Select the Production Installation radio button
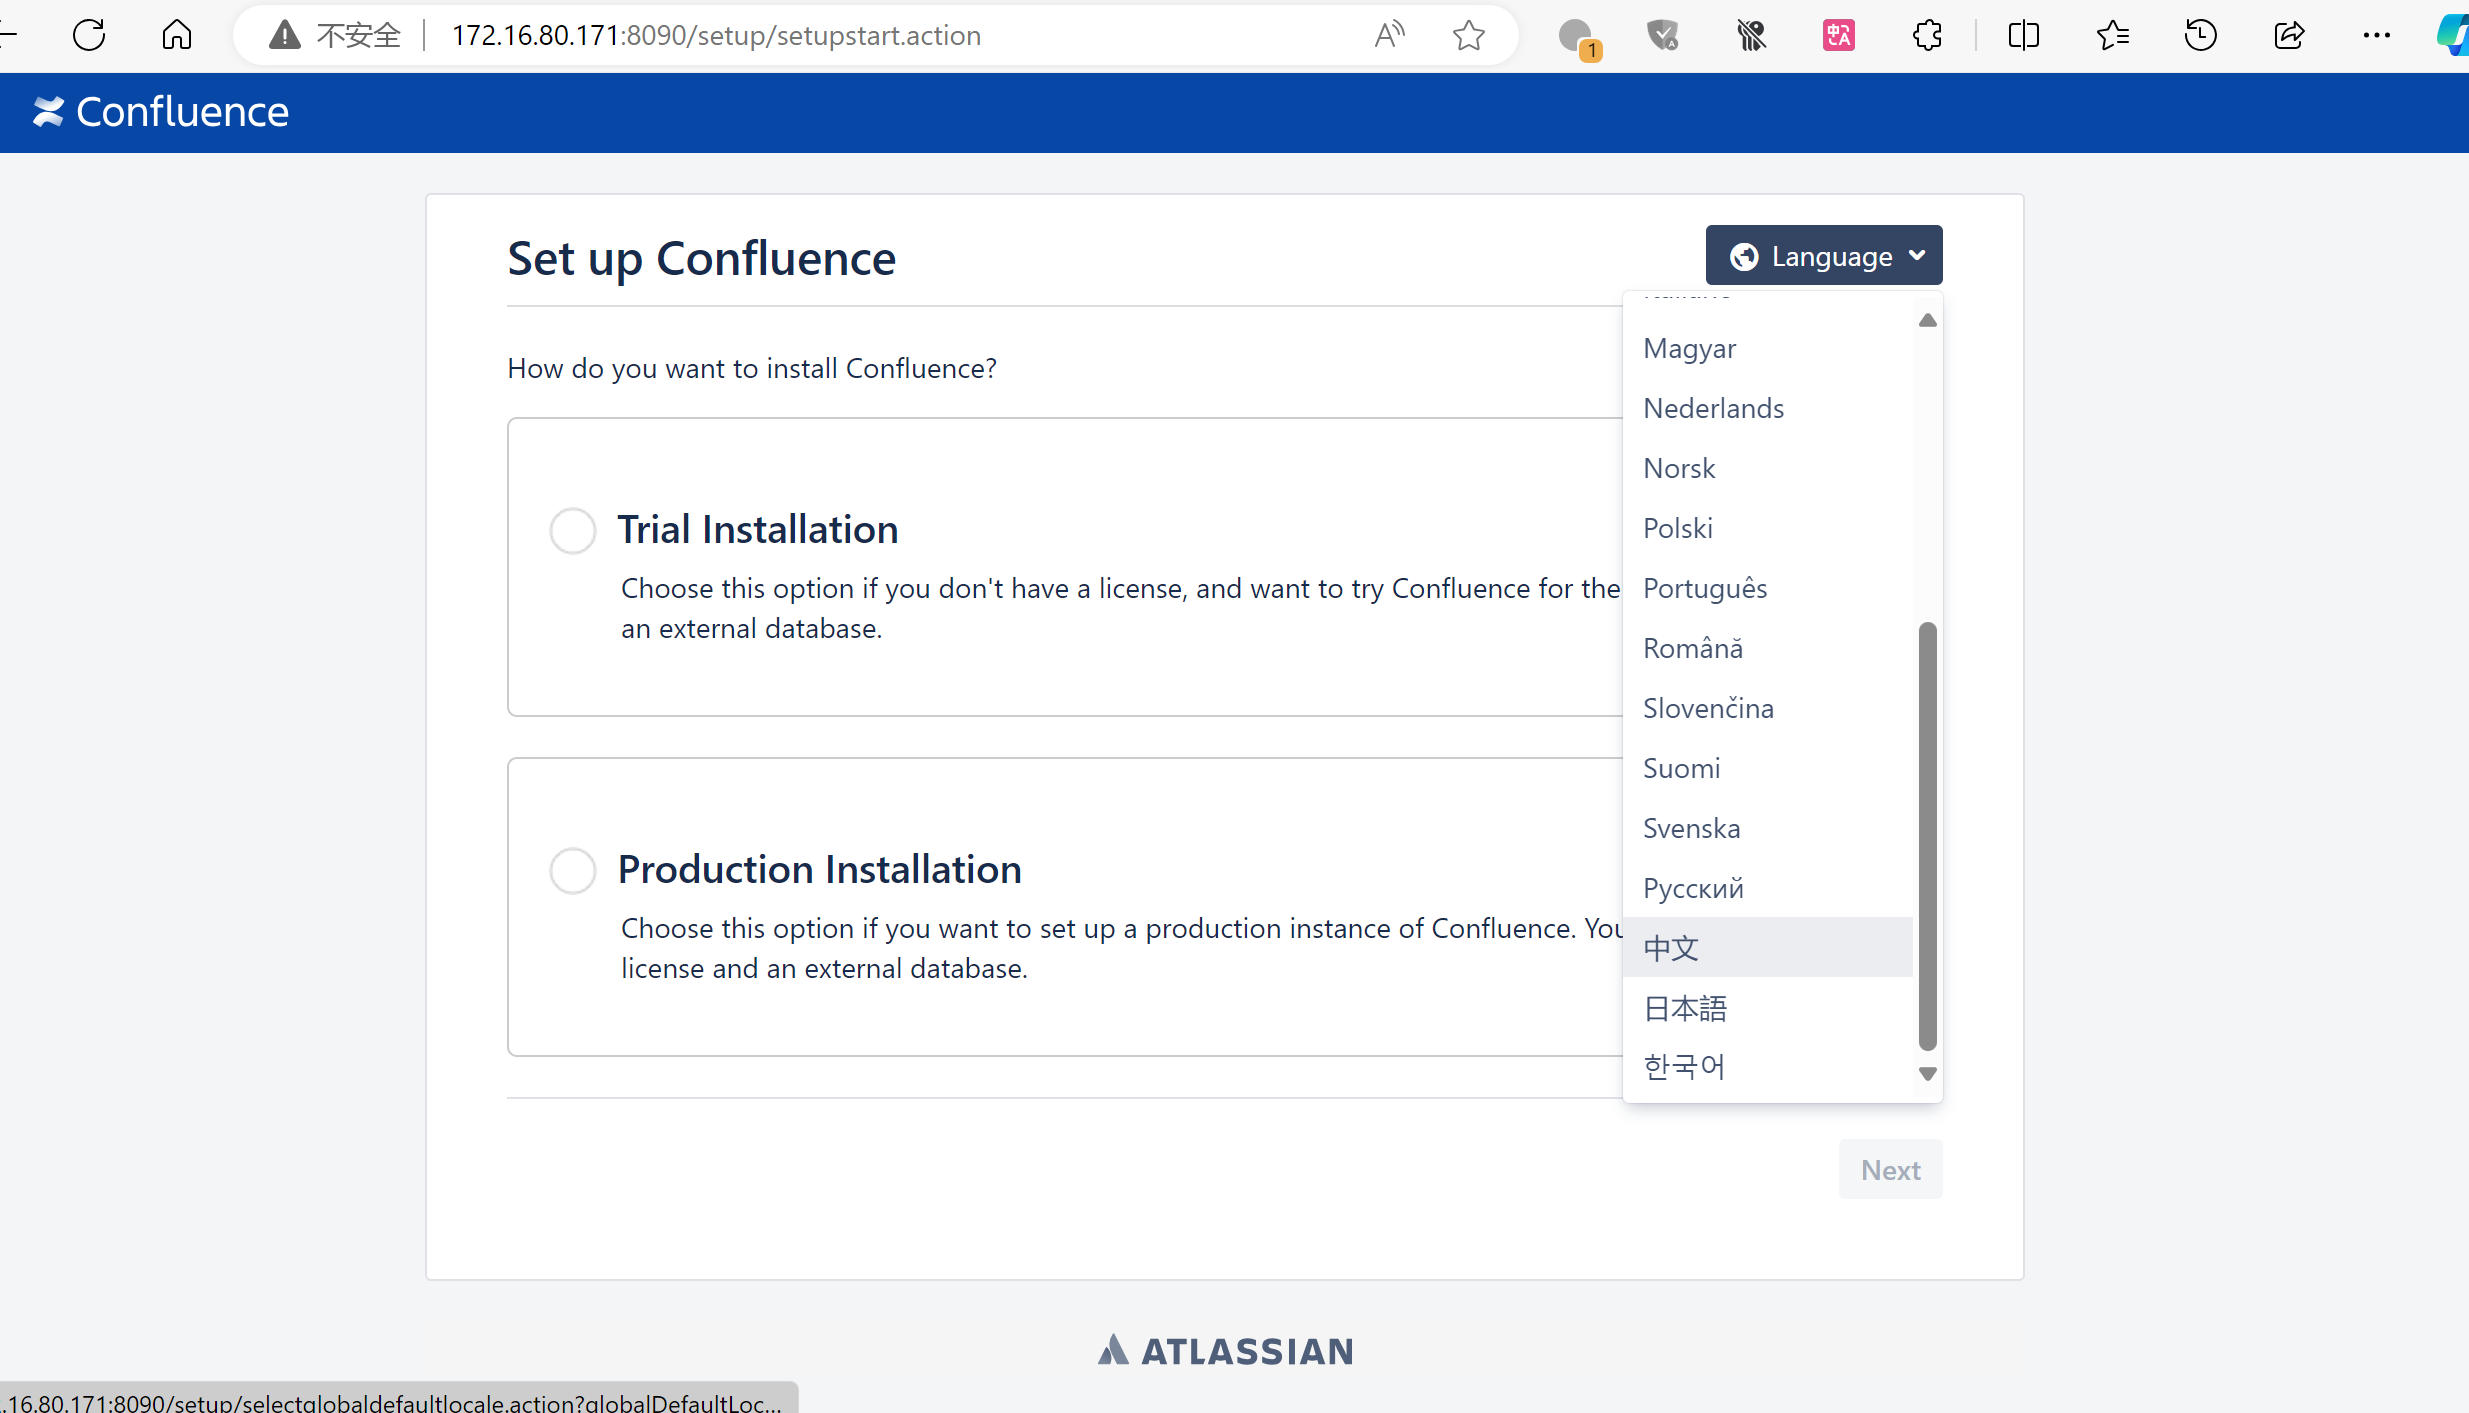Viewport: 2469px width, 1413px height. [573, 870]
